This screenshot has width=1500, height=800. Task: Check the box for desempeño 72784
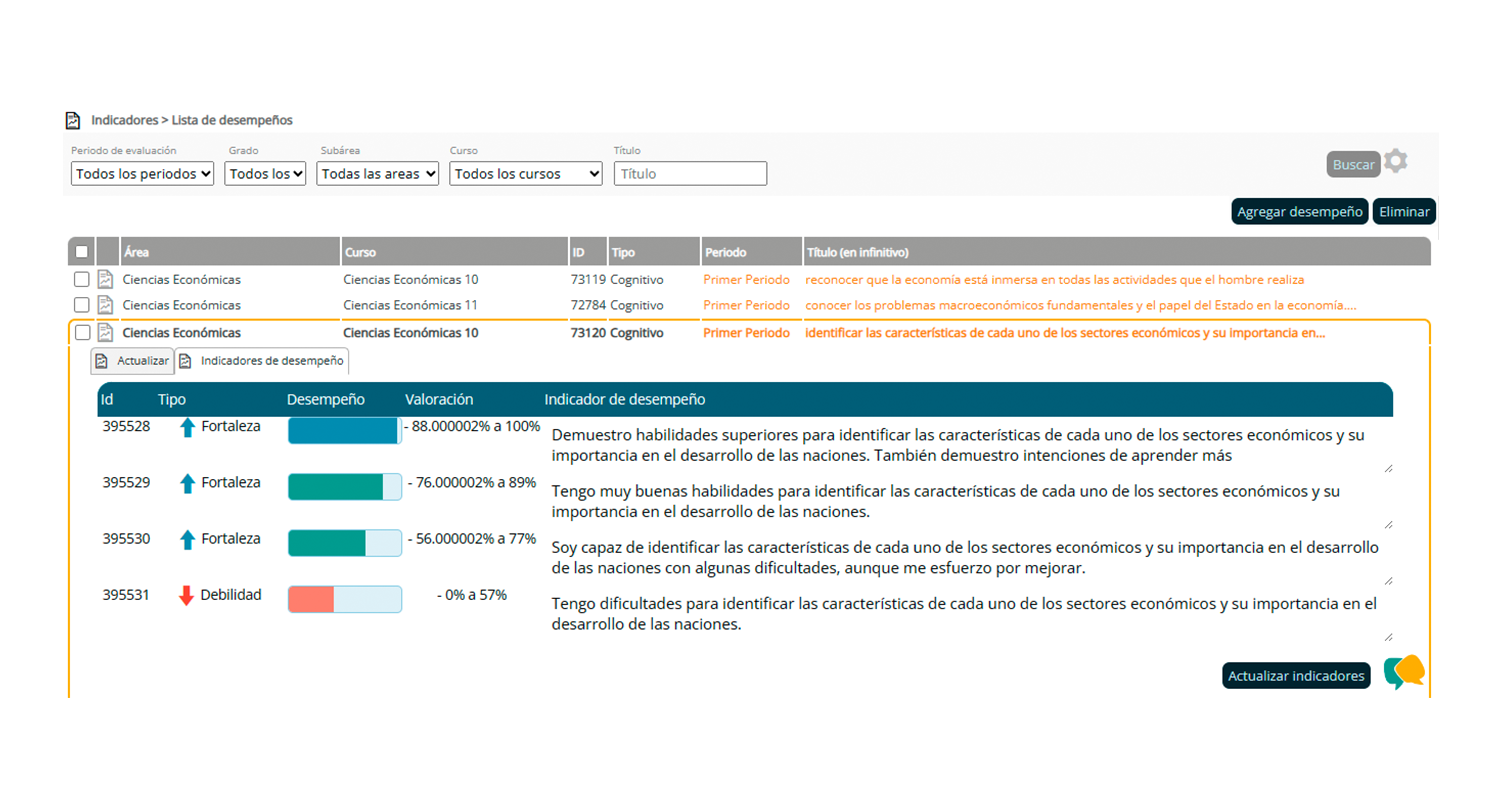click(82, 305)
